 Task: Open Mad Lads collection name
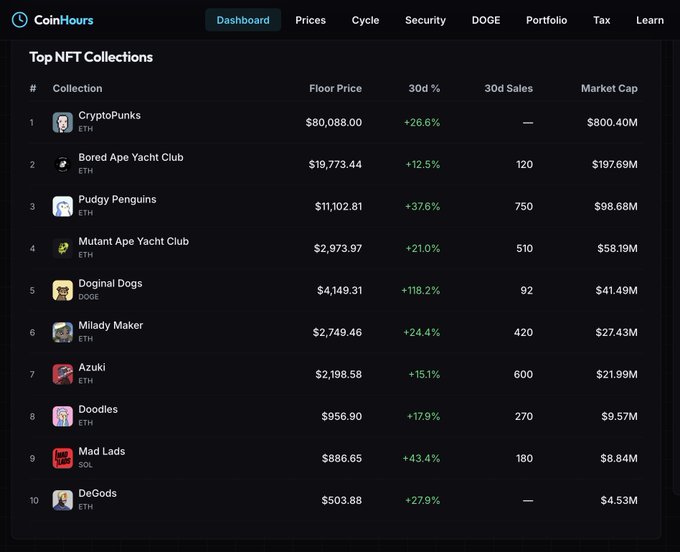(101, 451)
